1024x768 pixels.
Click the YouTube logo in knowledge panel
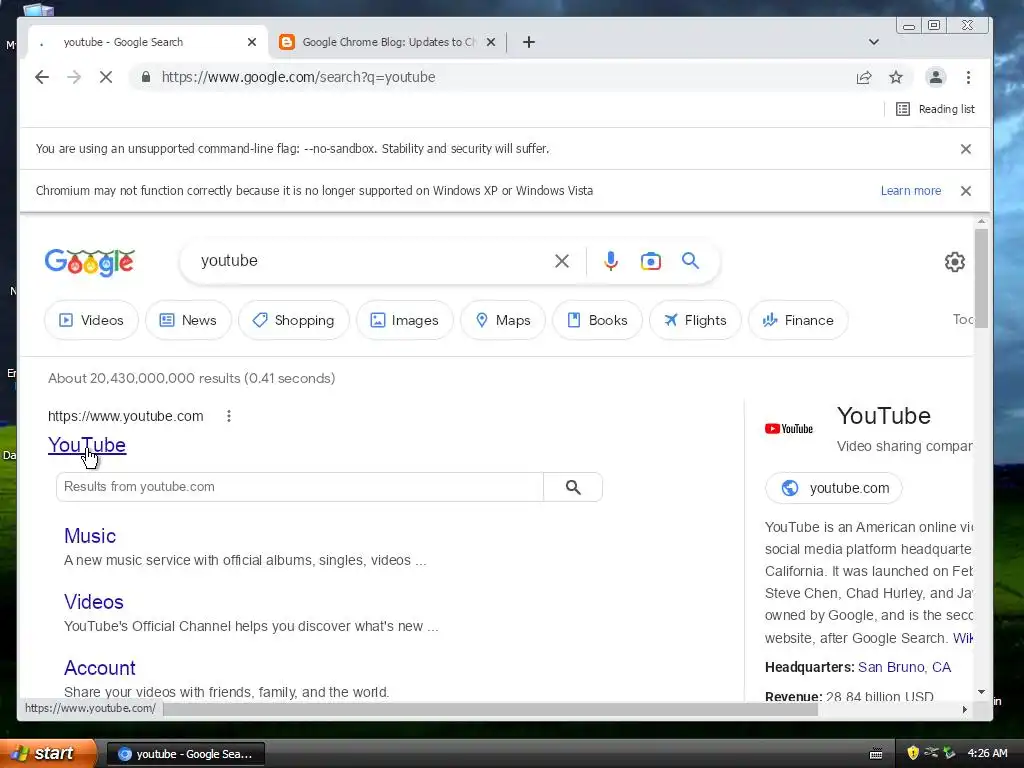pos(789,429)
